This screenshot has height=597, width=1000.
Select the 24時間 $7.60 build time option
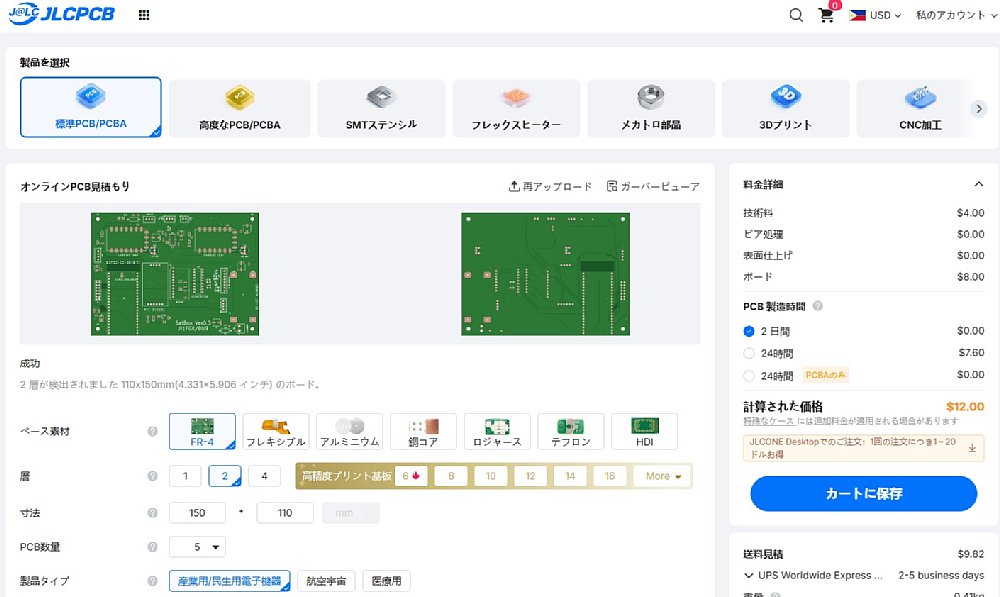[x=749, y=353]
